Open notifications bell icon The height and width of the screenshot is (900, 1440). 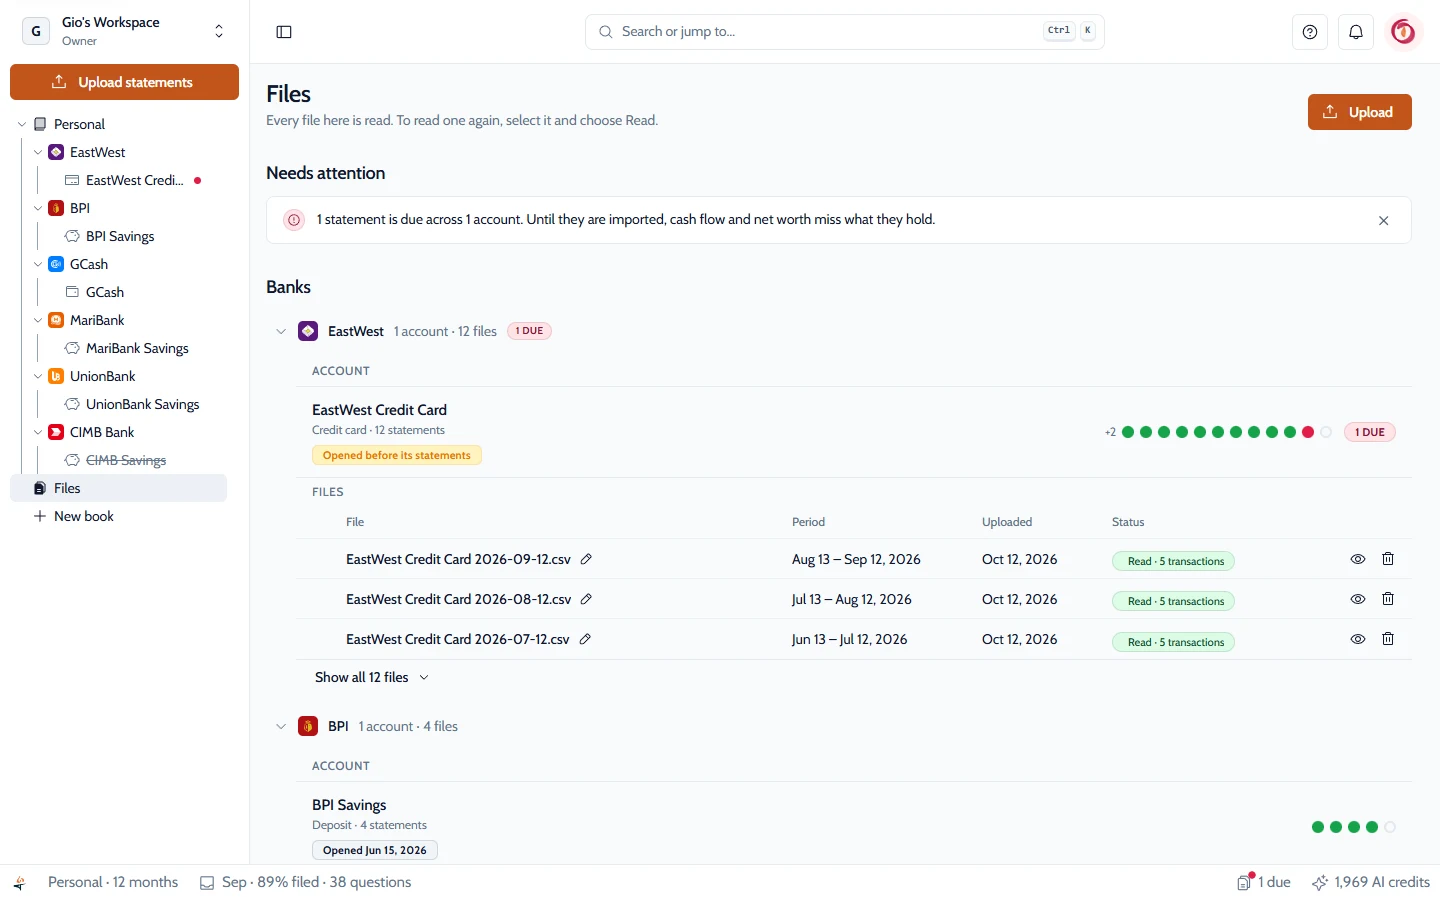(1356, 32)
